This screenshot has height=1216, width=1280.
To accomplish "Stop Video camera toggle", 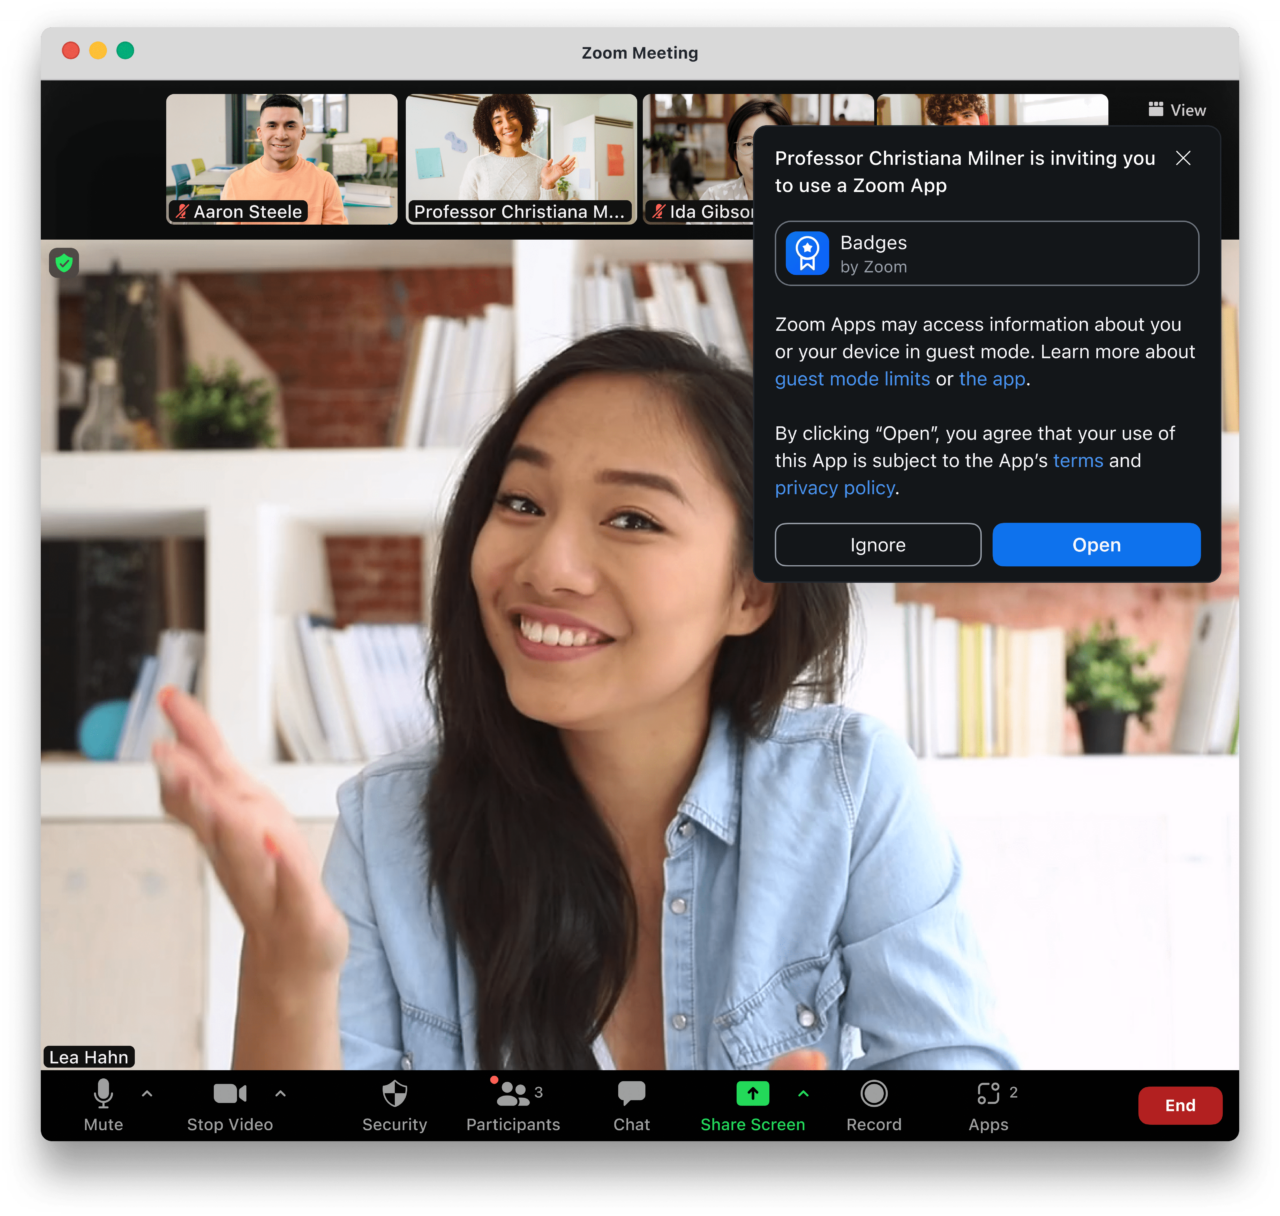I will (x=229, y=1106).
